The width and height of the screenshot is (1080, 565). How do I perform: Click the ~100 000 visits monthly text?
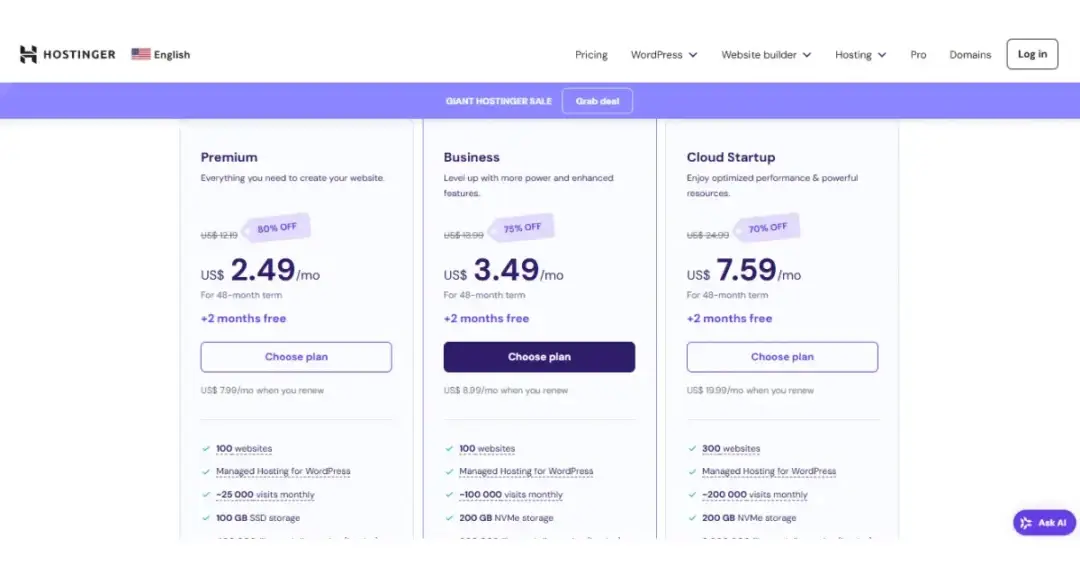coord(511,495)
